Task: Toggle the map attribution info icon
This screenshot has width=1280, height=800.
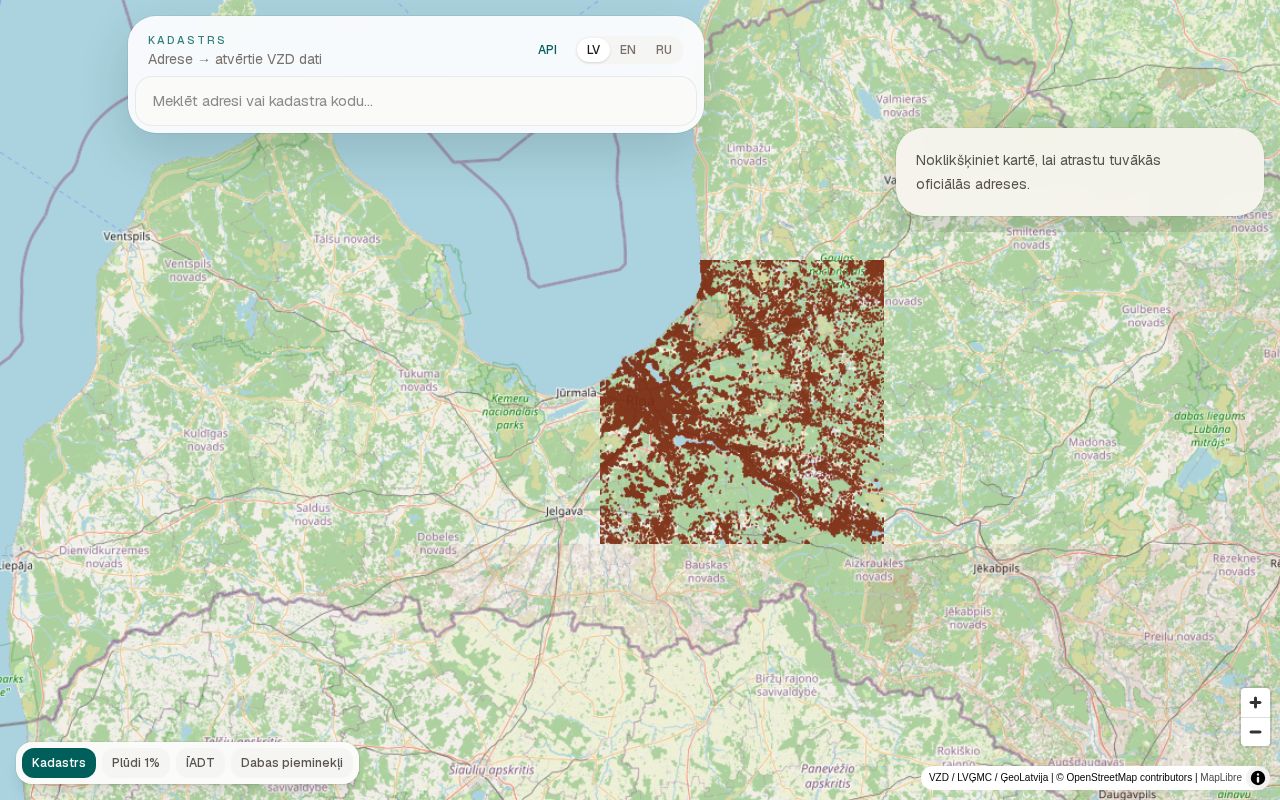Action: [x=1258, y=777]
